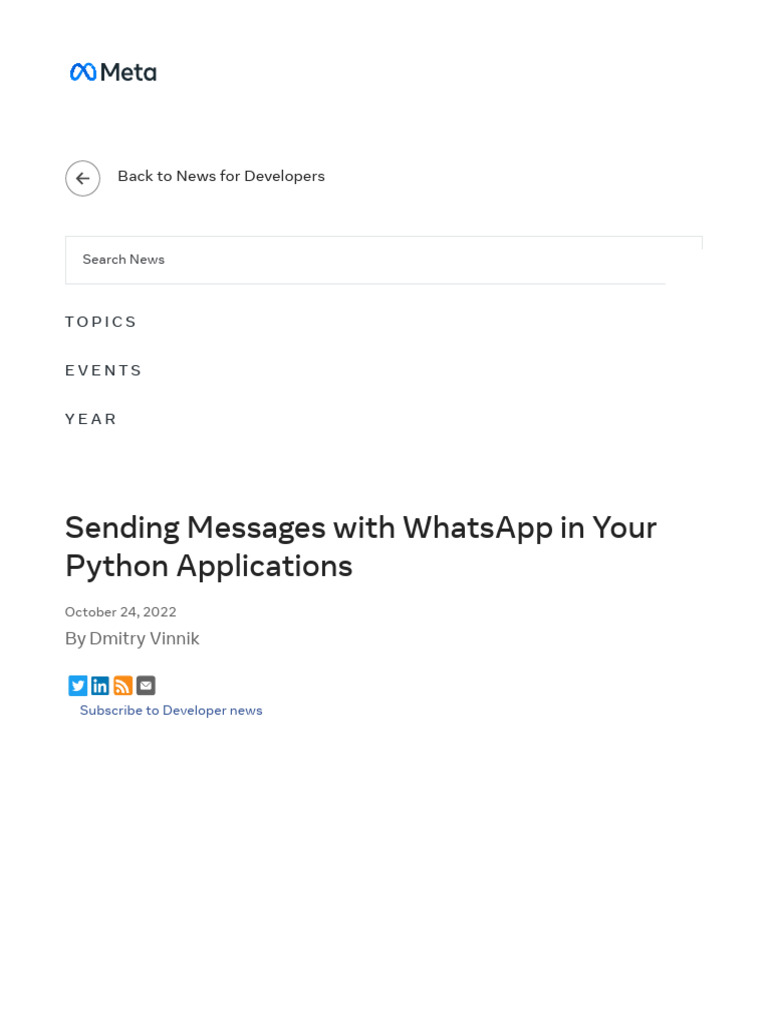Open the Subscribe to Developer news link

coord(171,710)
